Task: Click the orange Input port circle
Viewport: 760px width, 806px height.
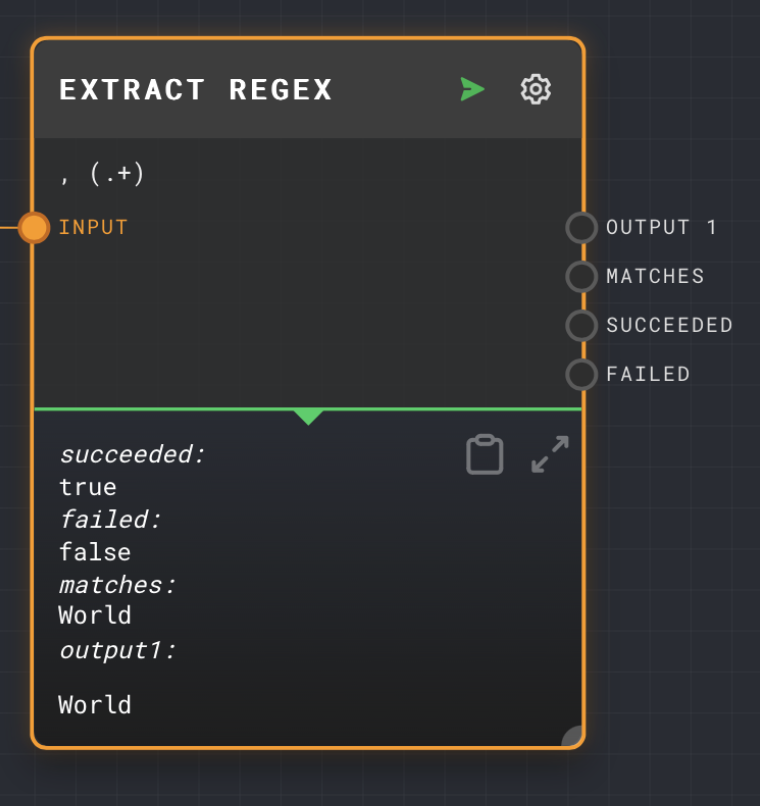Action: tap(34, 227)
